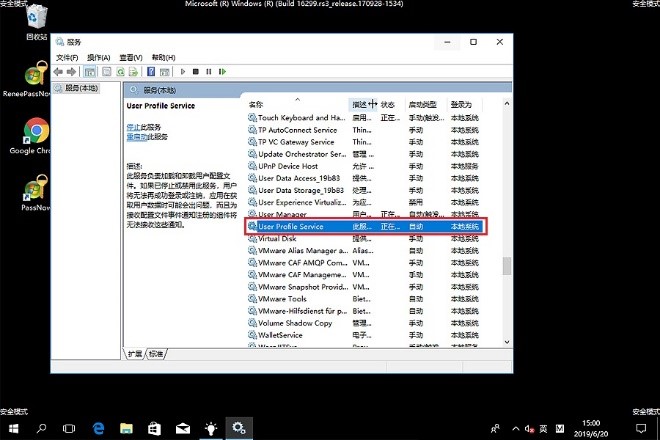
Task: Toggle the show/hide action pane icon
Action: [165, 72]
